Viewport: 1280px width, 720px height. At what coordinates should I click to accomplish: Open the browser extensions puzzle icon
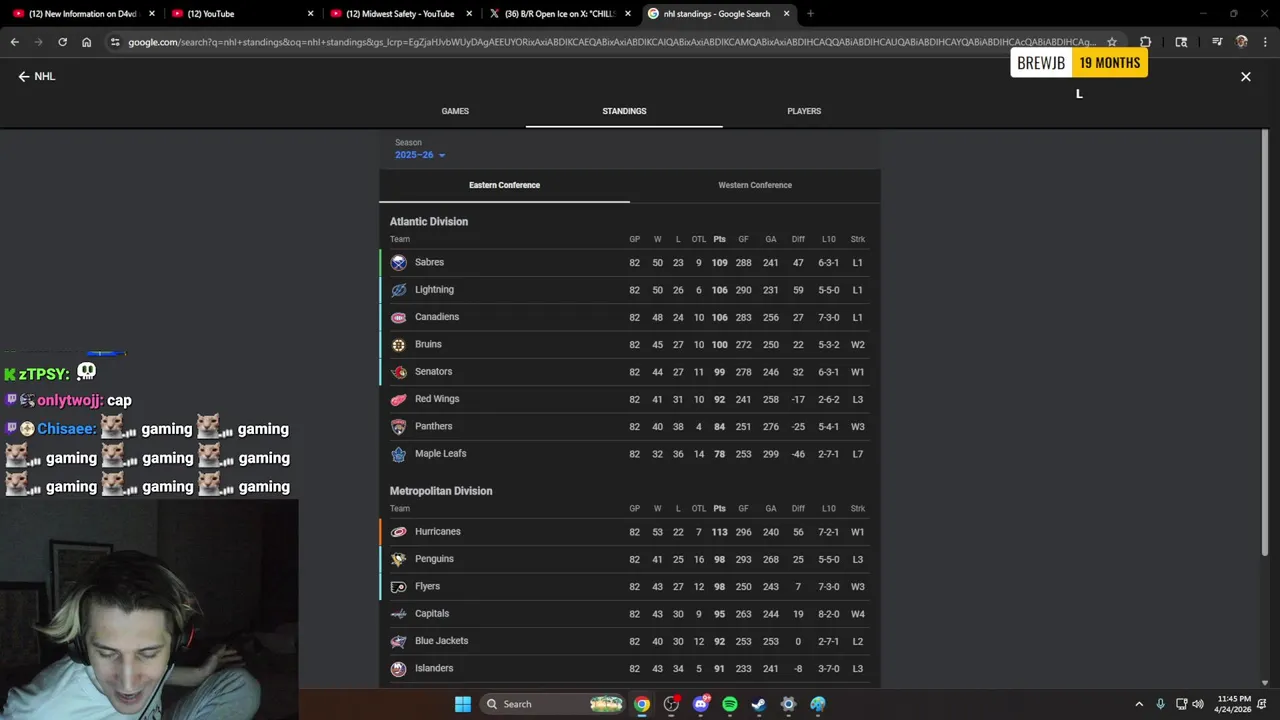1145,42
